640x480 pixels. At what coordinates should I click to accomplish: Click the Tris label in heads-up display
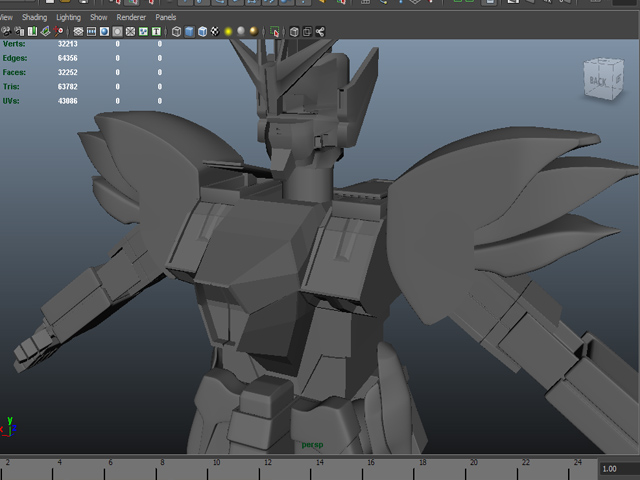[x=11, y=87]
